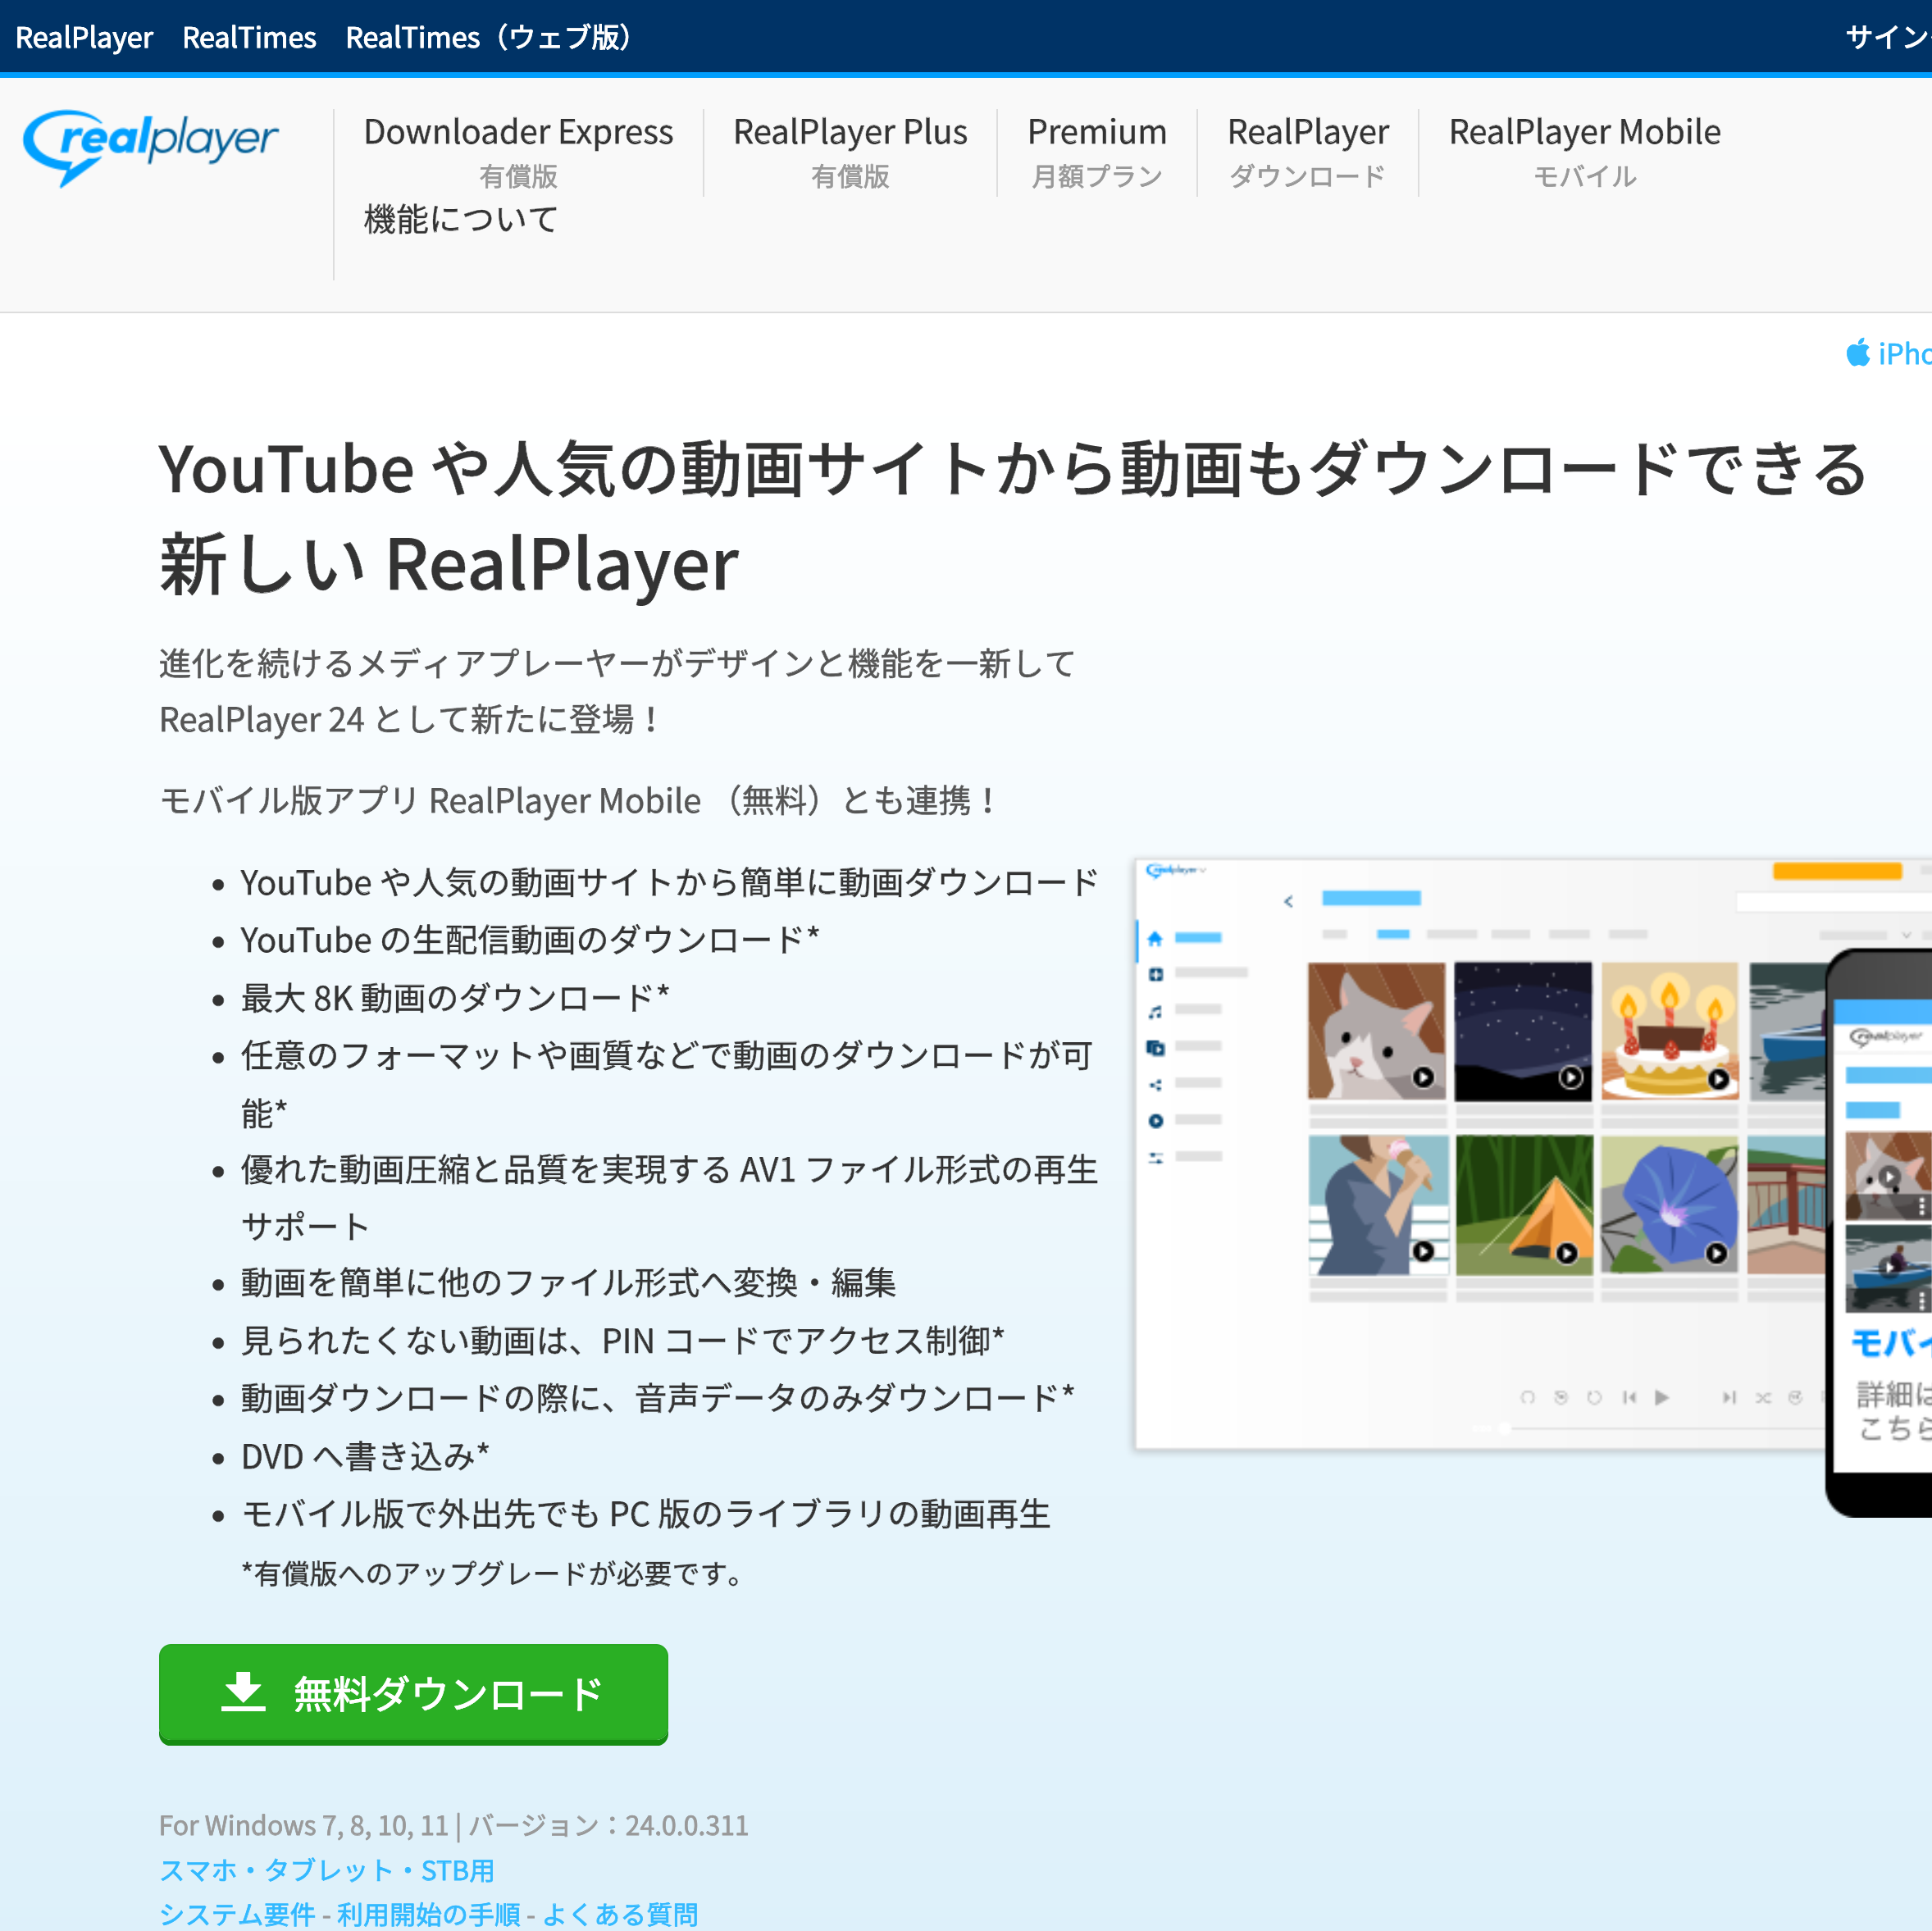Click the cat video thumbnail in preview
1932x1931 pixels.
(1376, 1031)
